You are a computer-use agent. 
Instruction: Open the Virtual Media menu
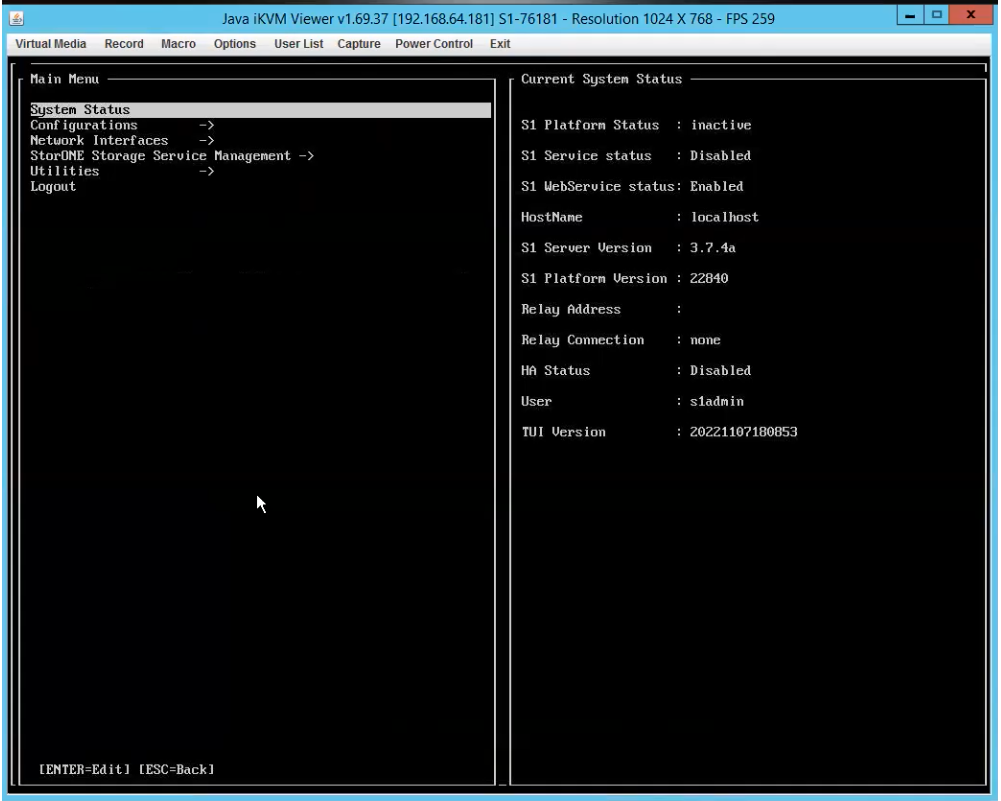click(50, 44)
